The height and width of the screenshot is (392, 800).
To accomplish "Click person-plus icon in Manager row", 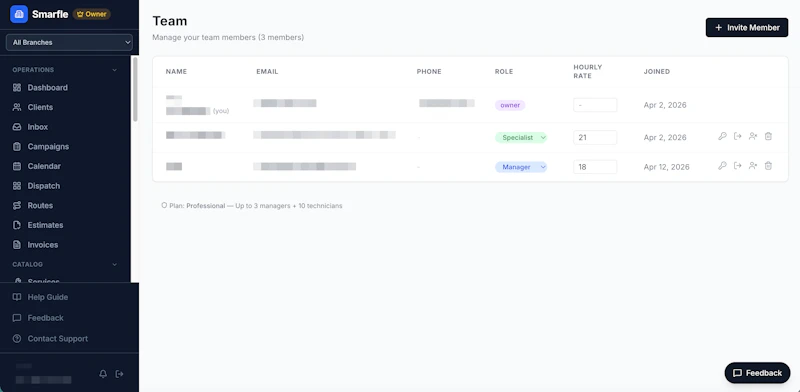I will click(753, 166).
